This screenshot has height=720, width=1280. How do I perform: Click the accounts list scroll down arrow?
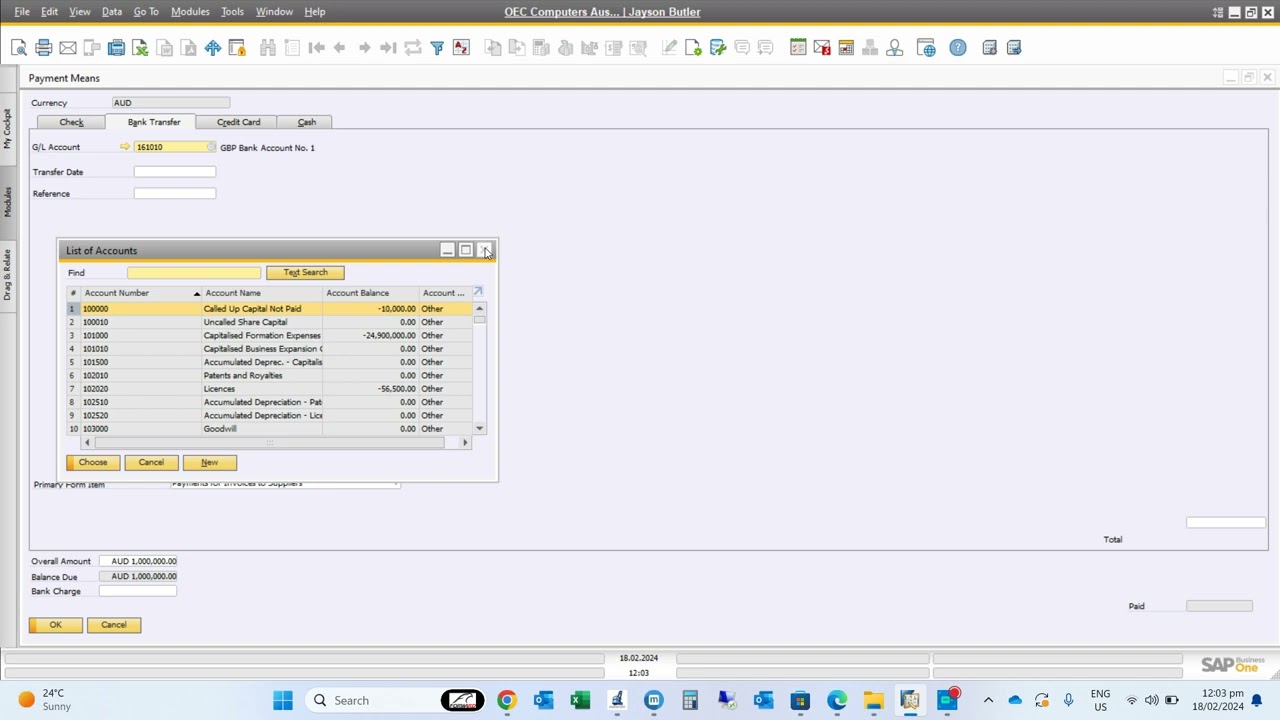pyautogui.click(x=479, y=428)
